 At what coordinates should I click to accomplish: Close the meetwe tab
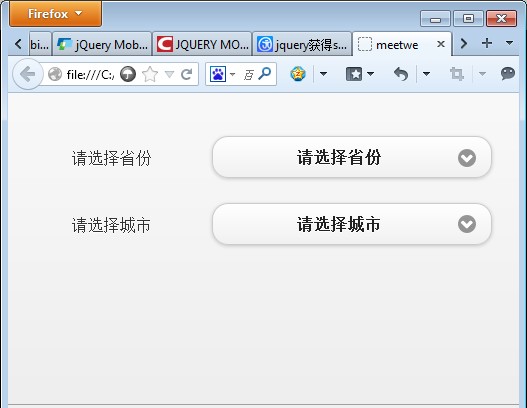tap(441, 44)
